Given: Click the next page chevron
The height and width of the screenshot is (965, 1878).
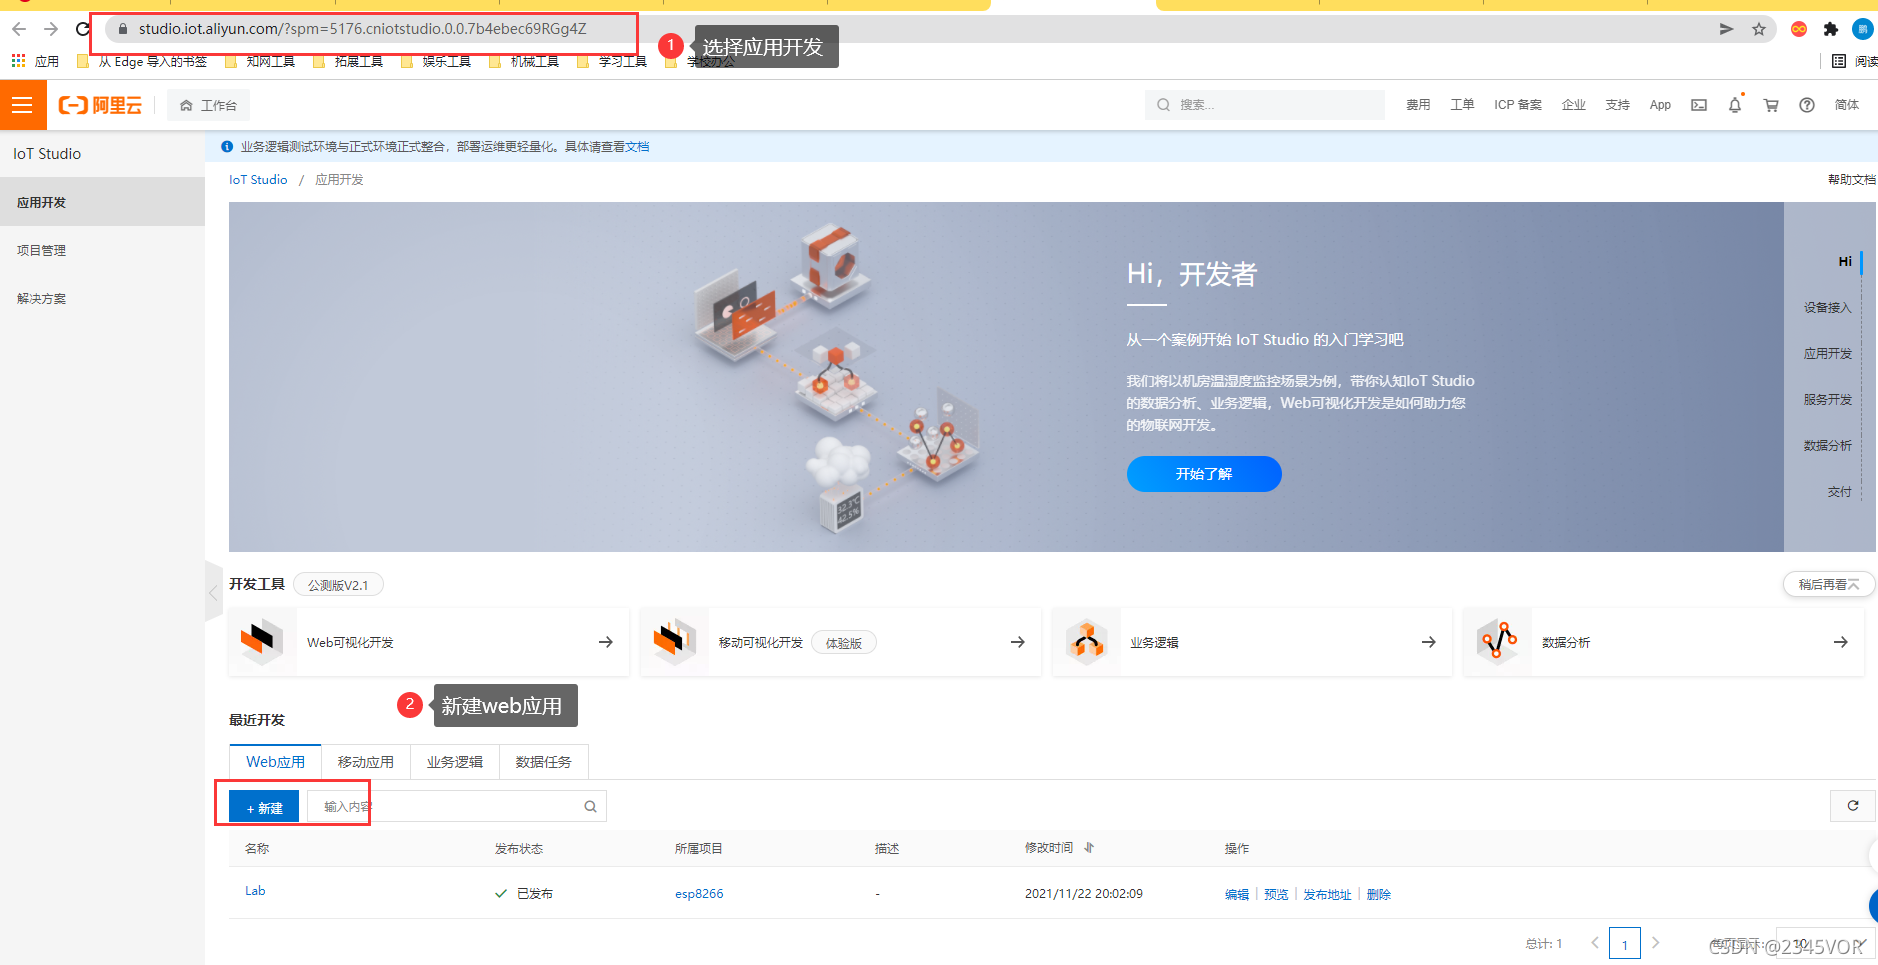Looking at the screenshot, I should click(x=1656, y=943).
